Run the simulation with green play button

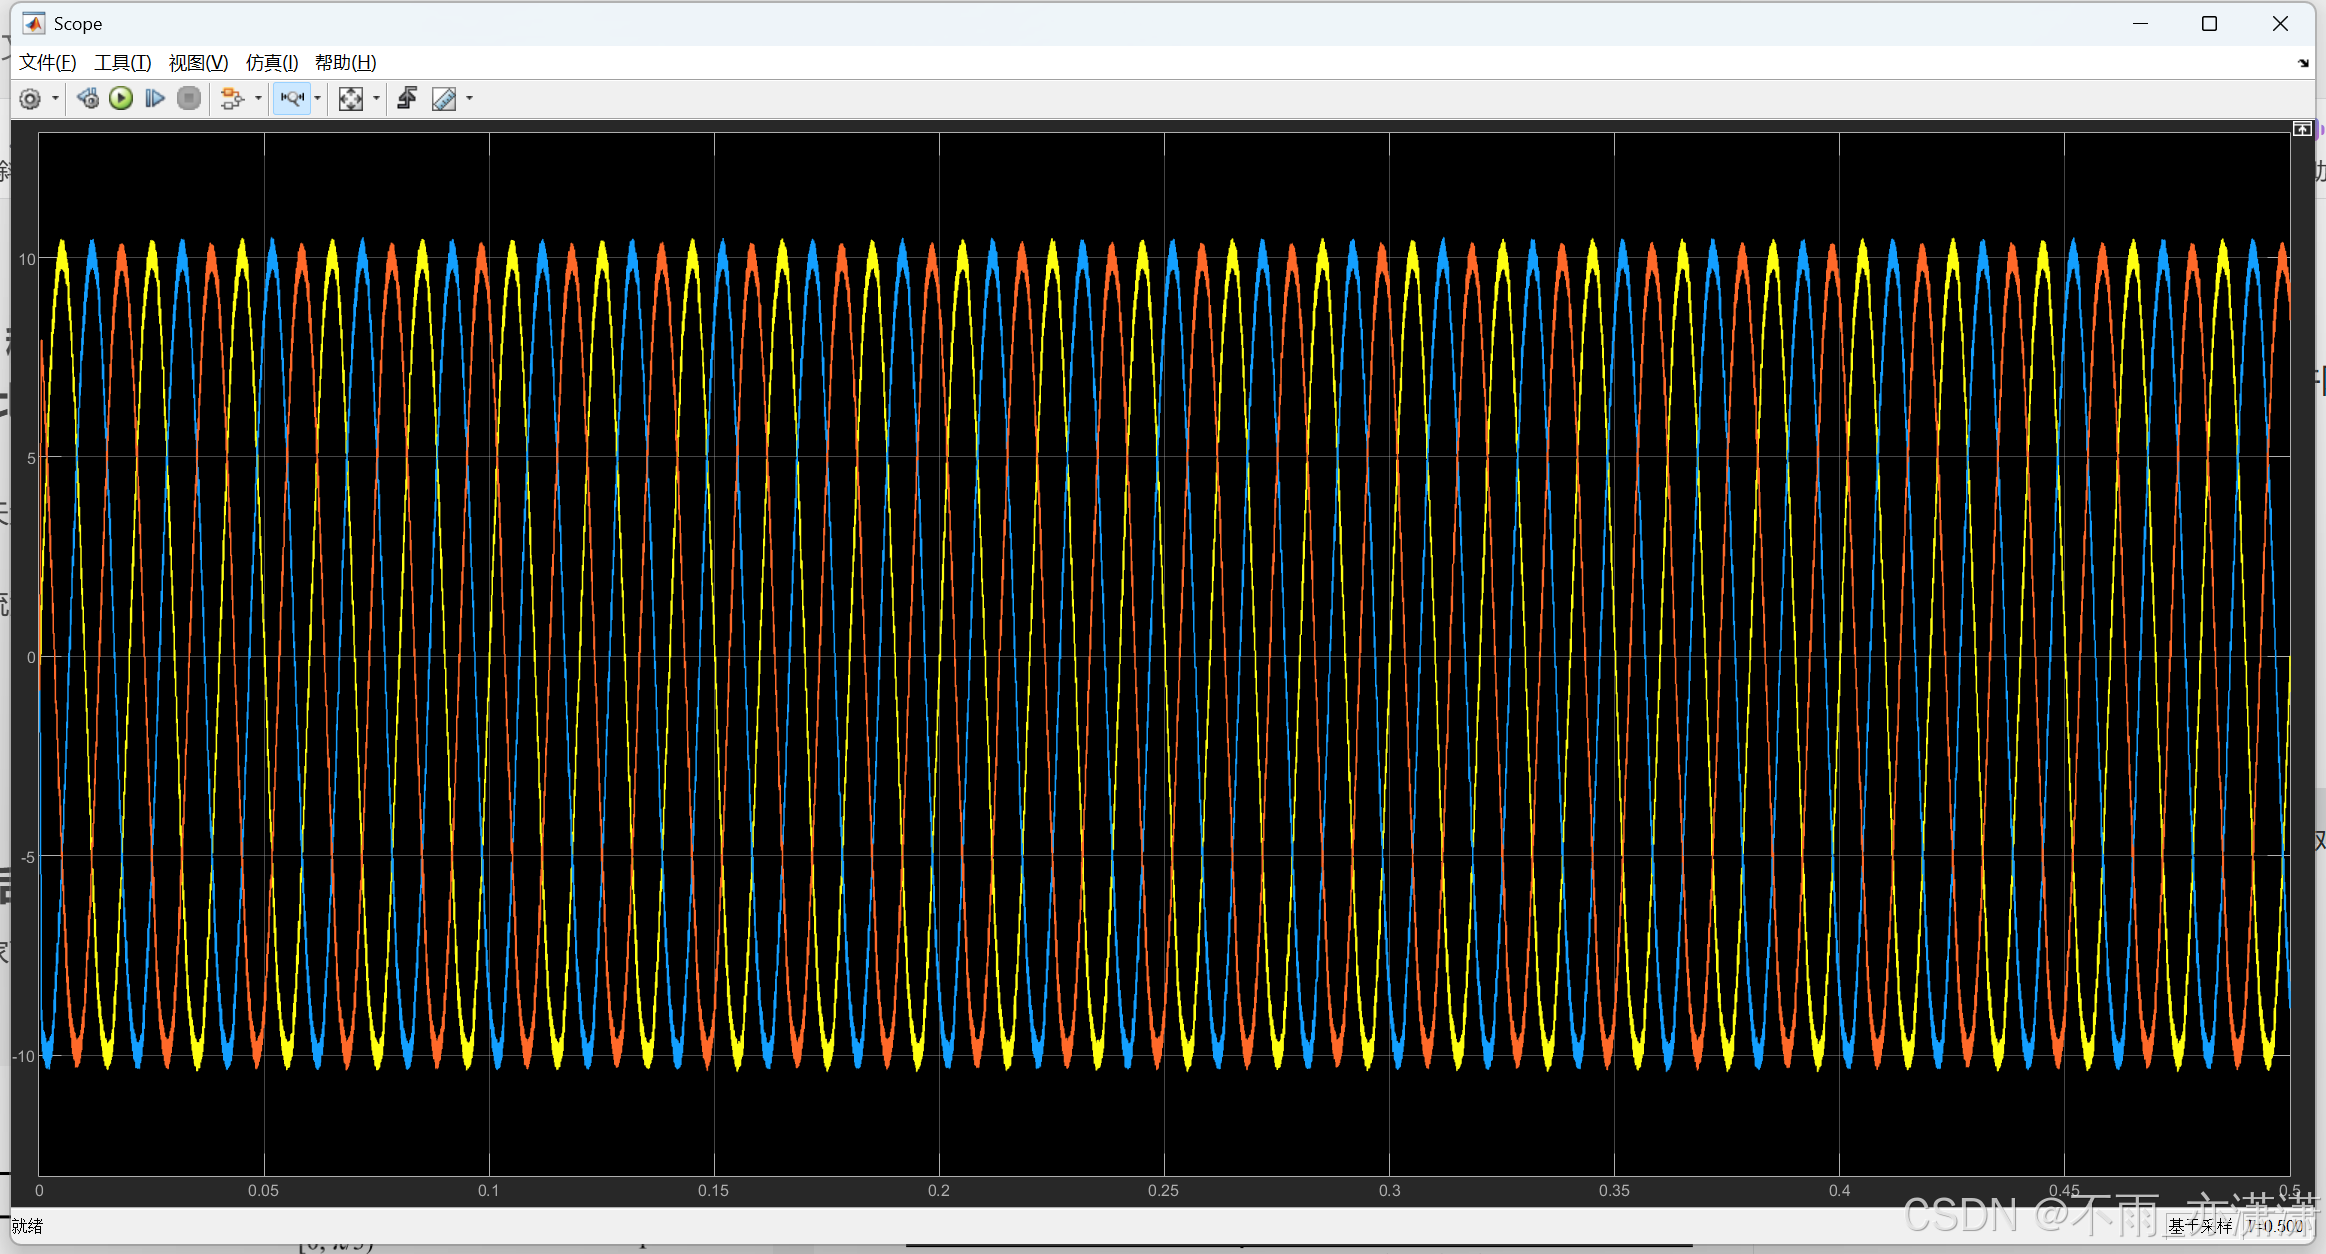coord(121,98)
